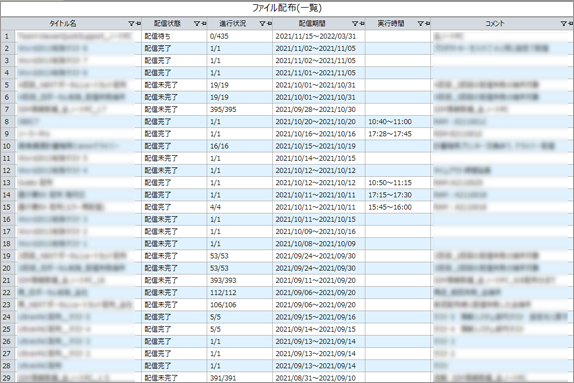Click the 2021/11/15~2022/03/31 period cell
574x383 pixels.
coord(319,36)
